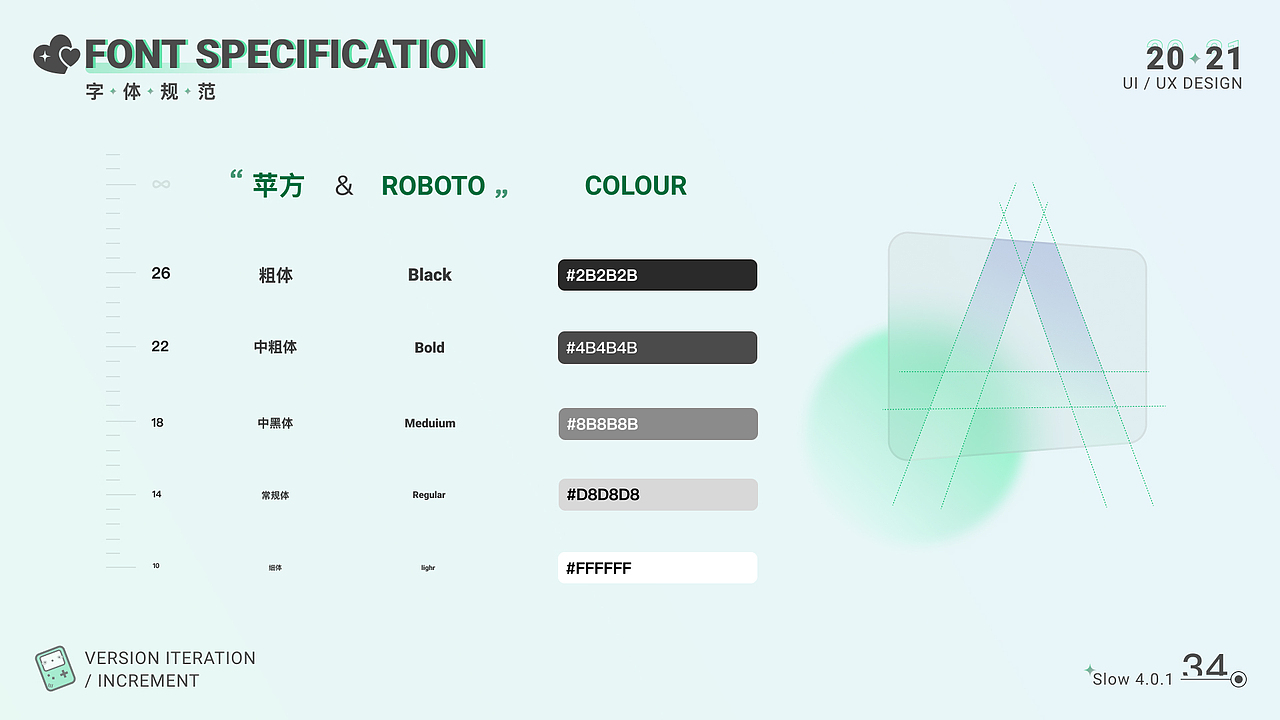Click the COLOUR column heading

coord(636,186)
